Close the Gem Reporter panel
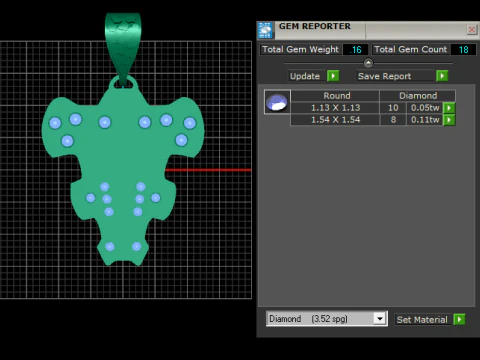Viewport: 480px width, 360px height. coord(472,29)
